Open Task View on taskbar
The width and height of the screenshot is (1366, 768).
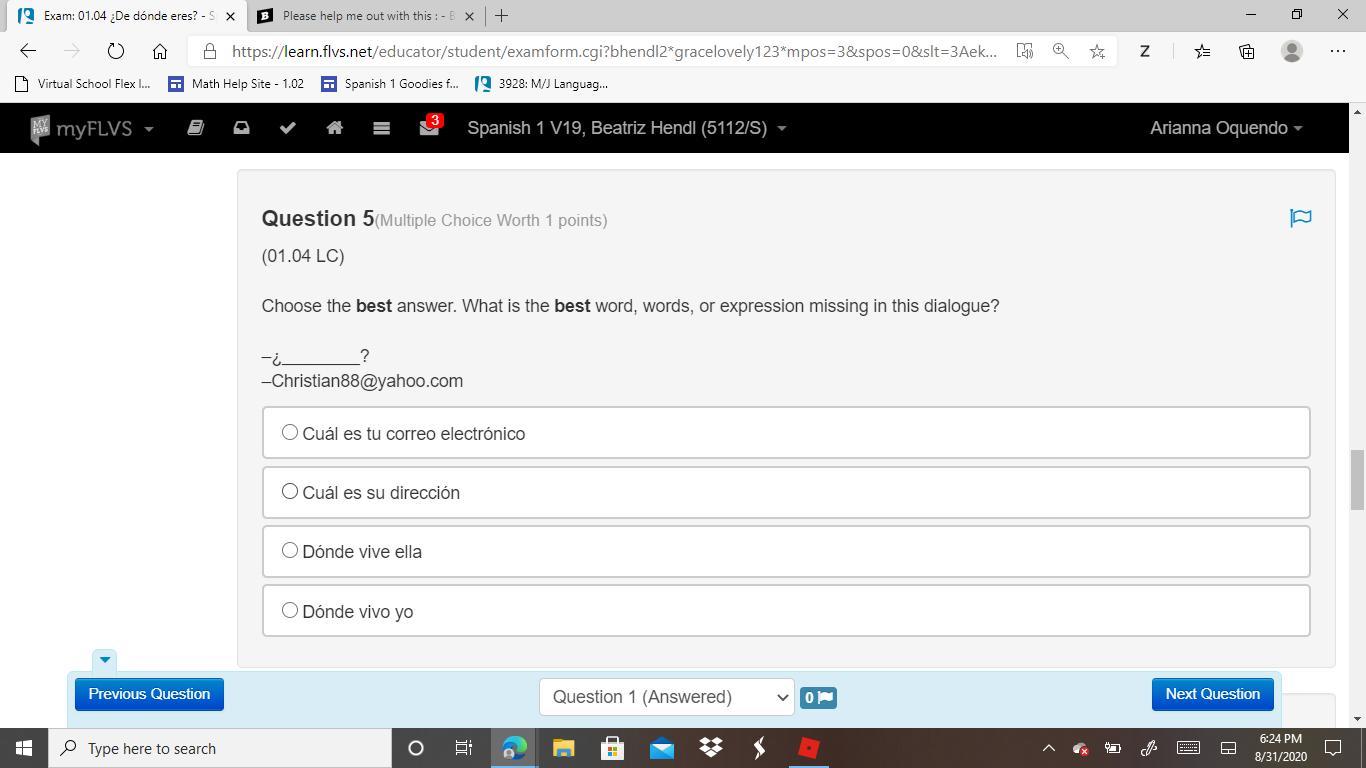tap(464, 748)
